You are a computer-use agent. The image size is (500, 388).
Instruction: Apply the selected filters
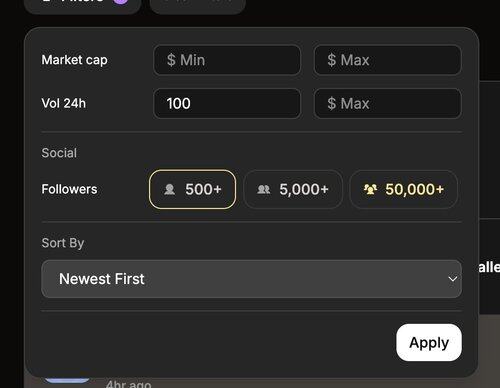coord(429,342)
